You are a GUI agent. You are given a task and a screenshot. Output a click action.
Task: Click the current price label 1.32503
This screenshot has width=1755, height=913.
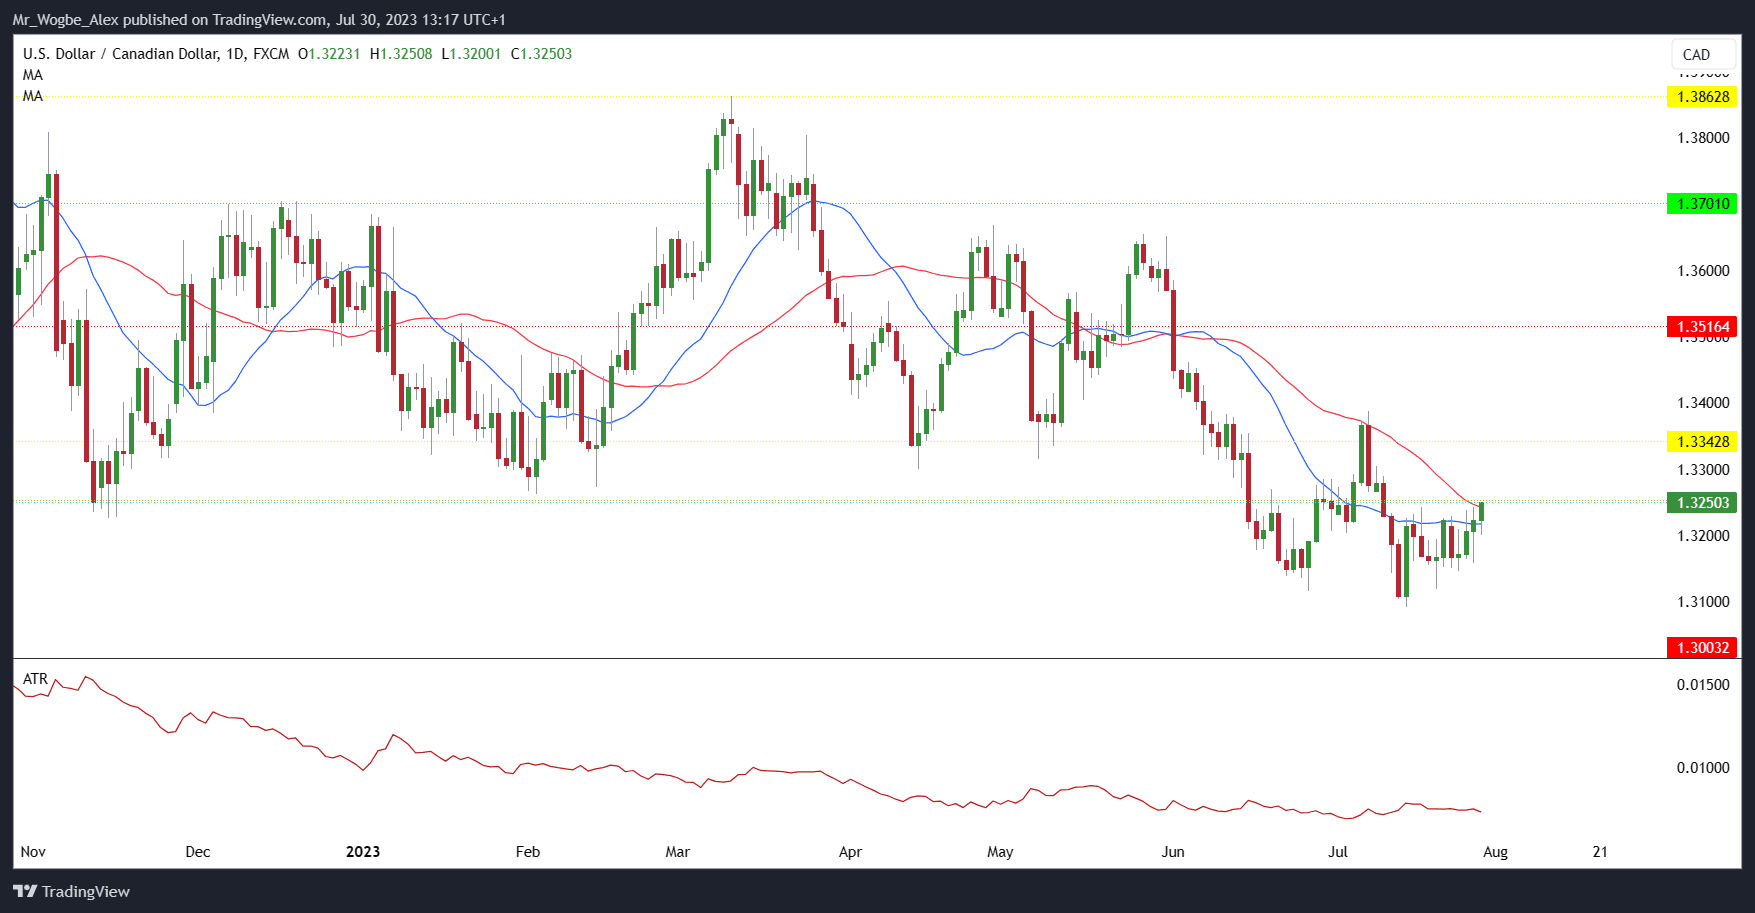[x=1702, y=503]
